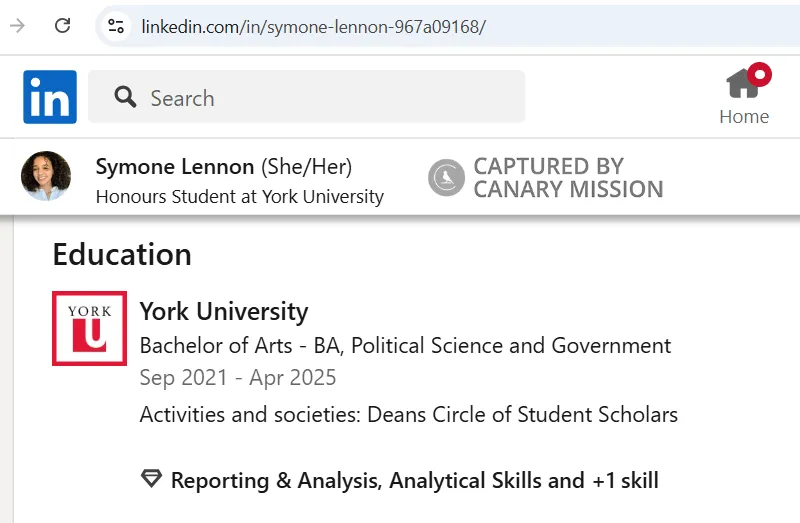Select the Deans Circle of Student Scholars text
Screen dimensions: 800x523
tap(522, 414)
